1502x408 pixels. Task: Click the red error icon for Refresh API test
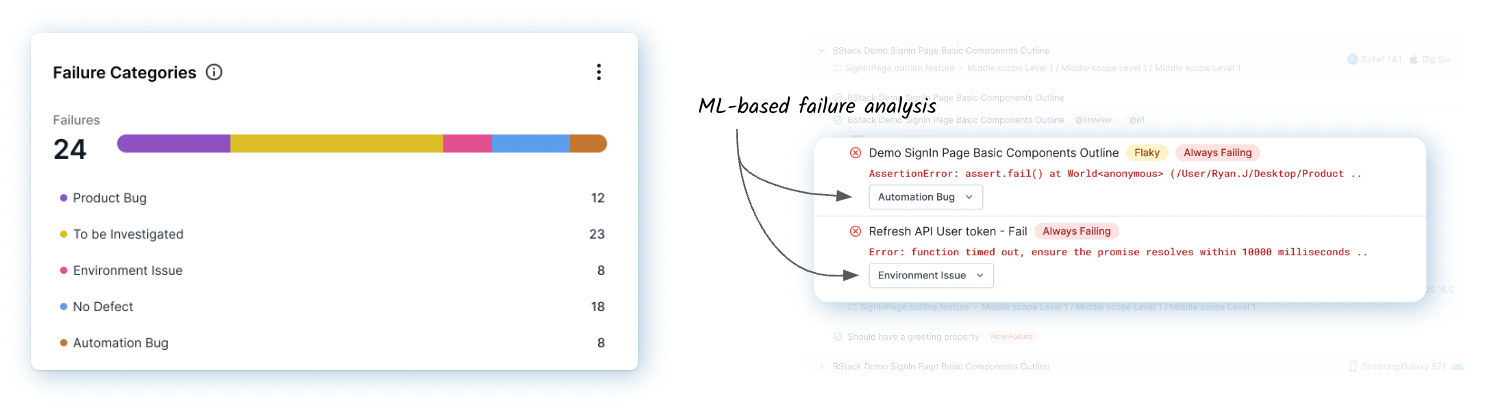click(x=855, y=231)
